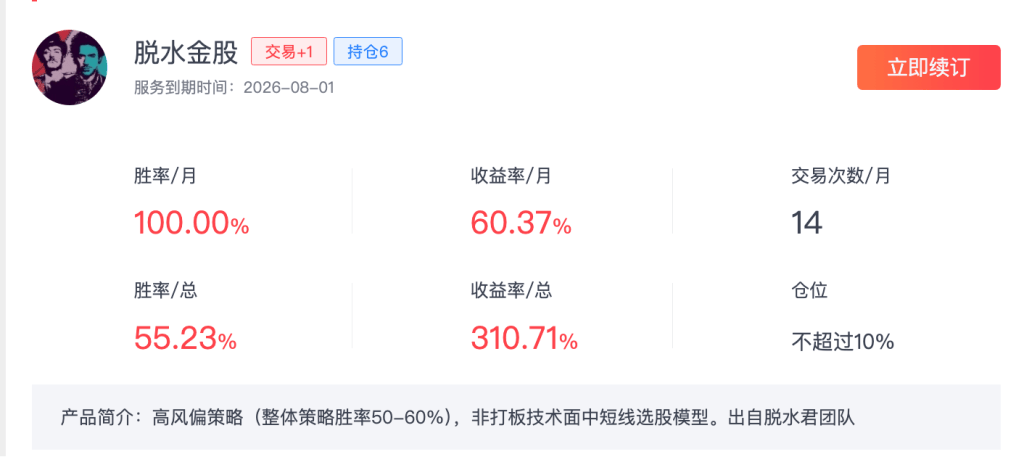Open the red 交易+1 tag
Viewport: 1024px width, 457px height.
pyautogui.click(x=288, y=52)
